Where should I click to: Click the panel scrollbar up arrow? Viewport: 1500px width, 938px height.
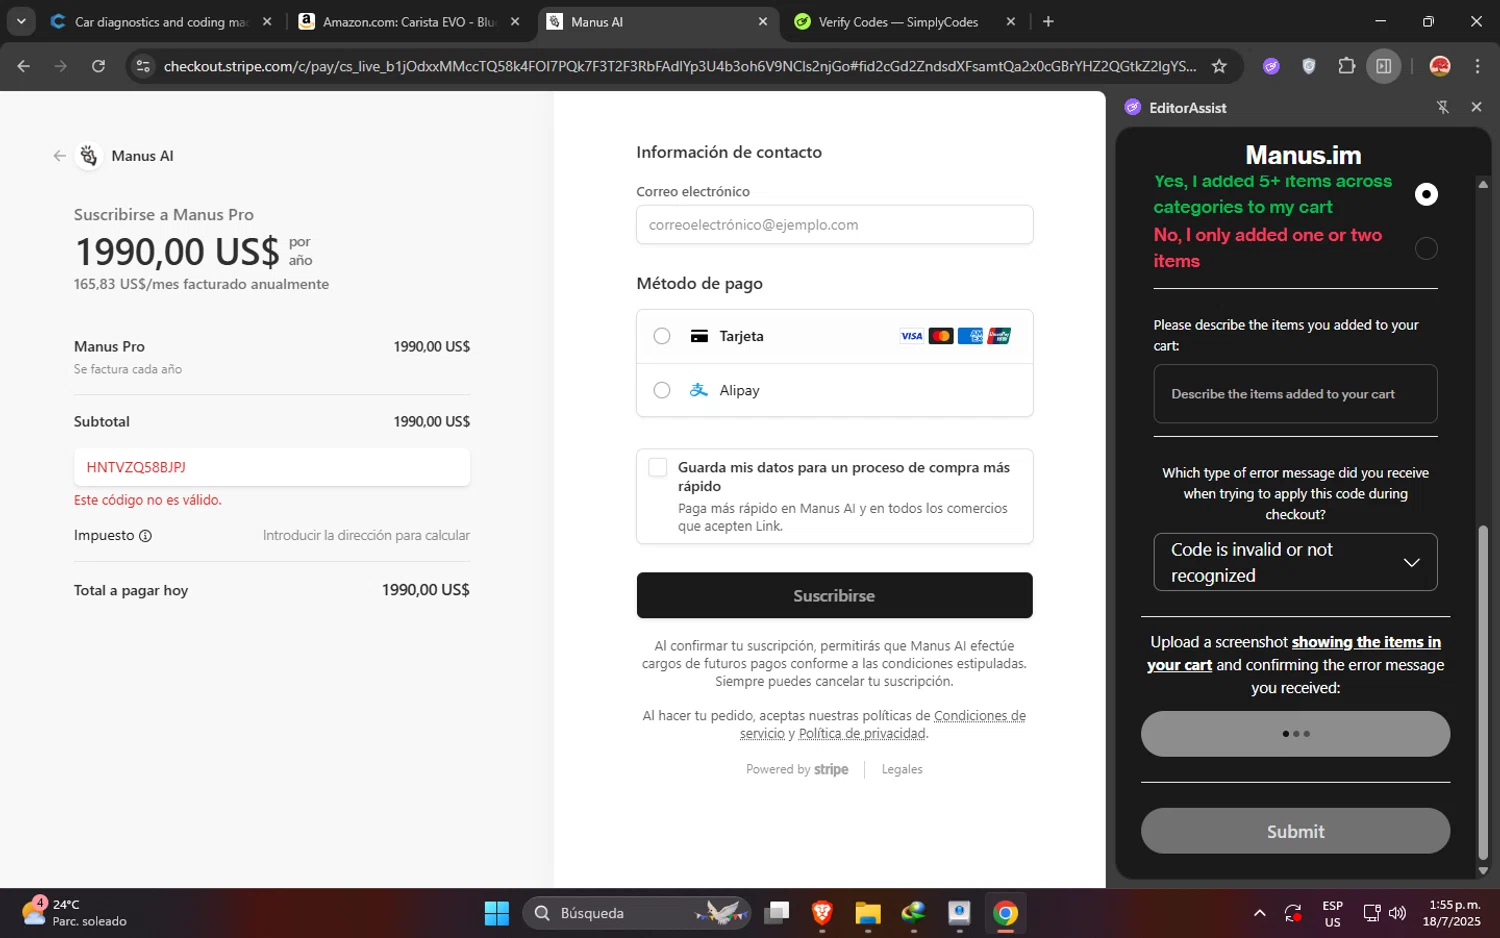1483,184
